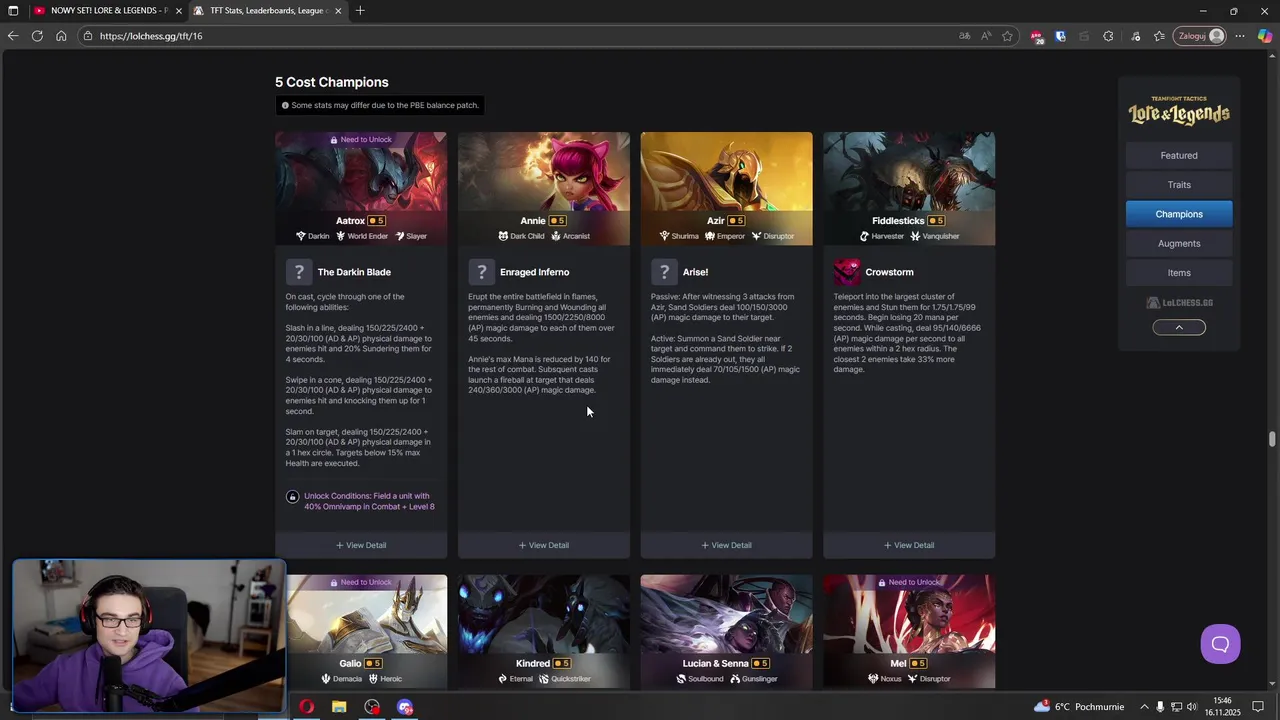
Task: Go back to the previous page
Action: [x=13, y=36]
